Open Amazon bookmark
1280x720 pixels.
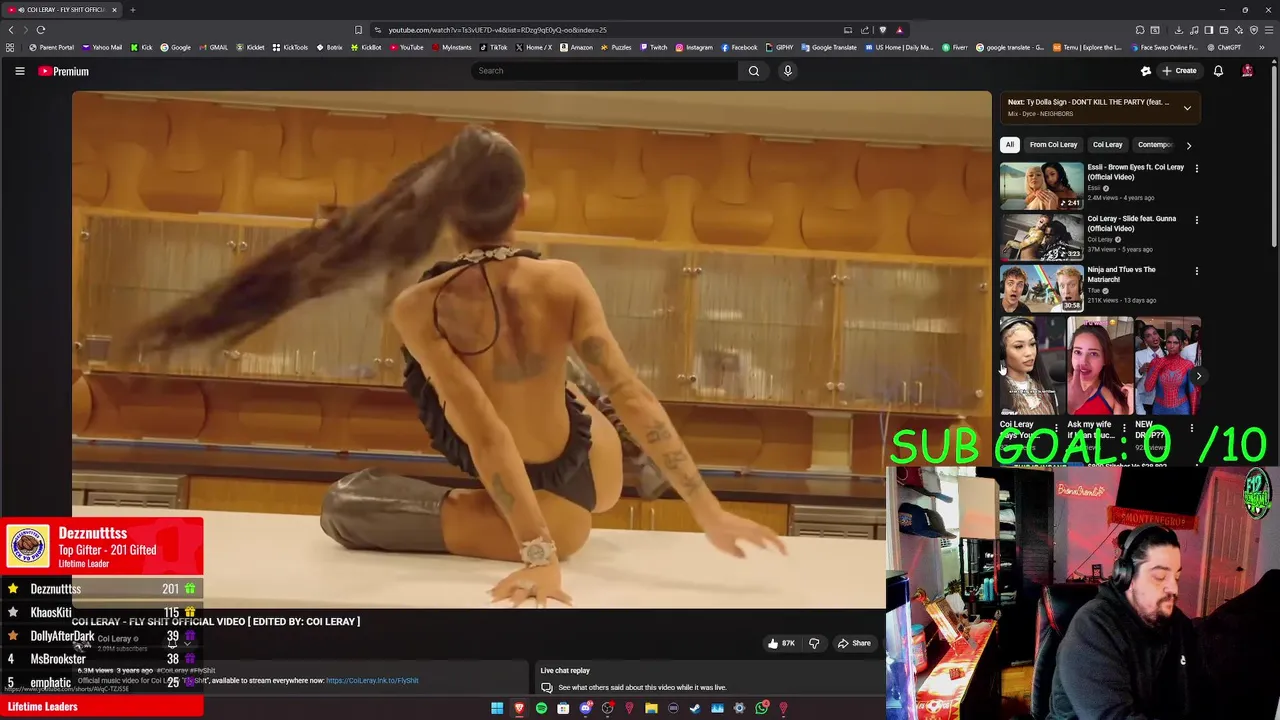coord(576,47)
